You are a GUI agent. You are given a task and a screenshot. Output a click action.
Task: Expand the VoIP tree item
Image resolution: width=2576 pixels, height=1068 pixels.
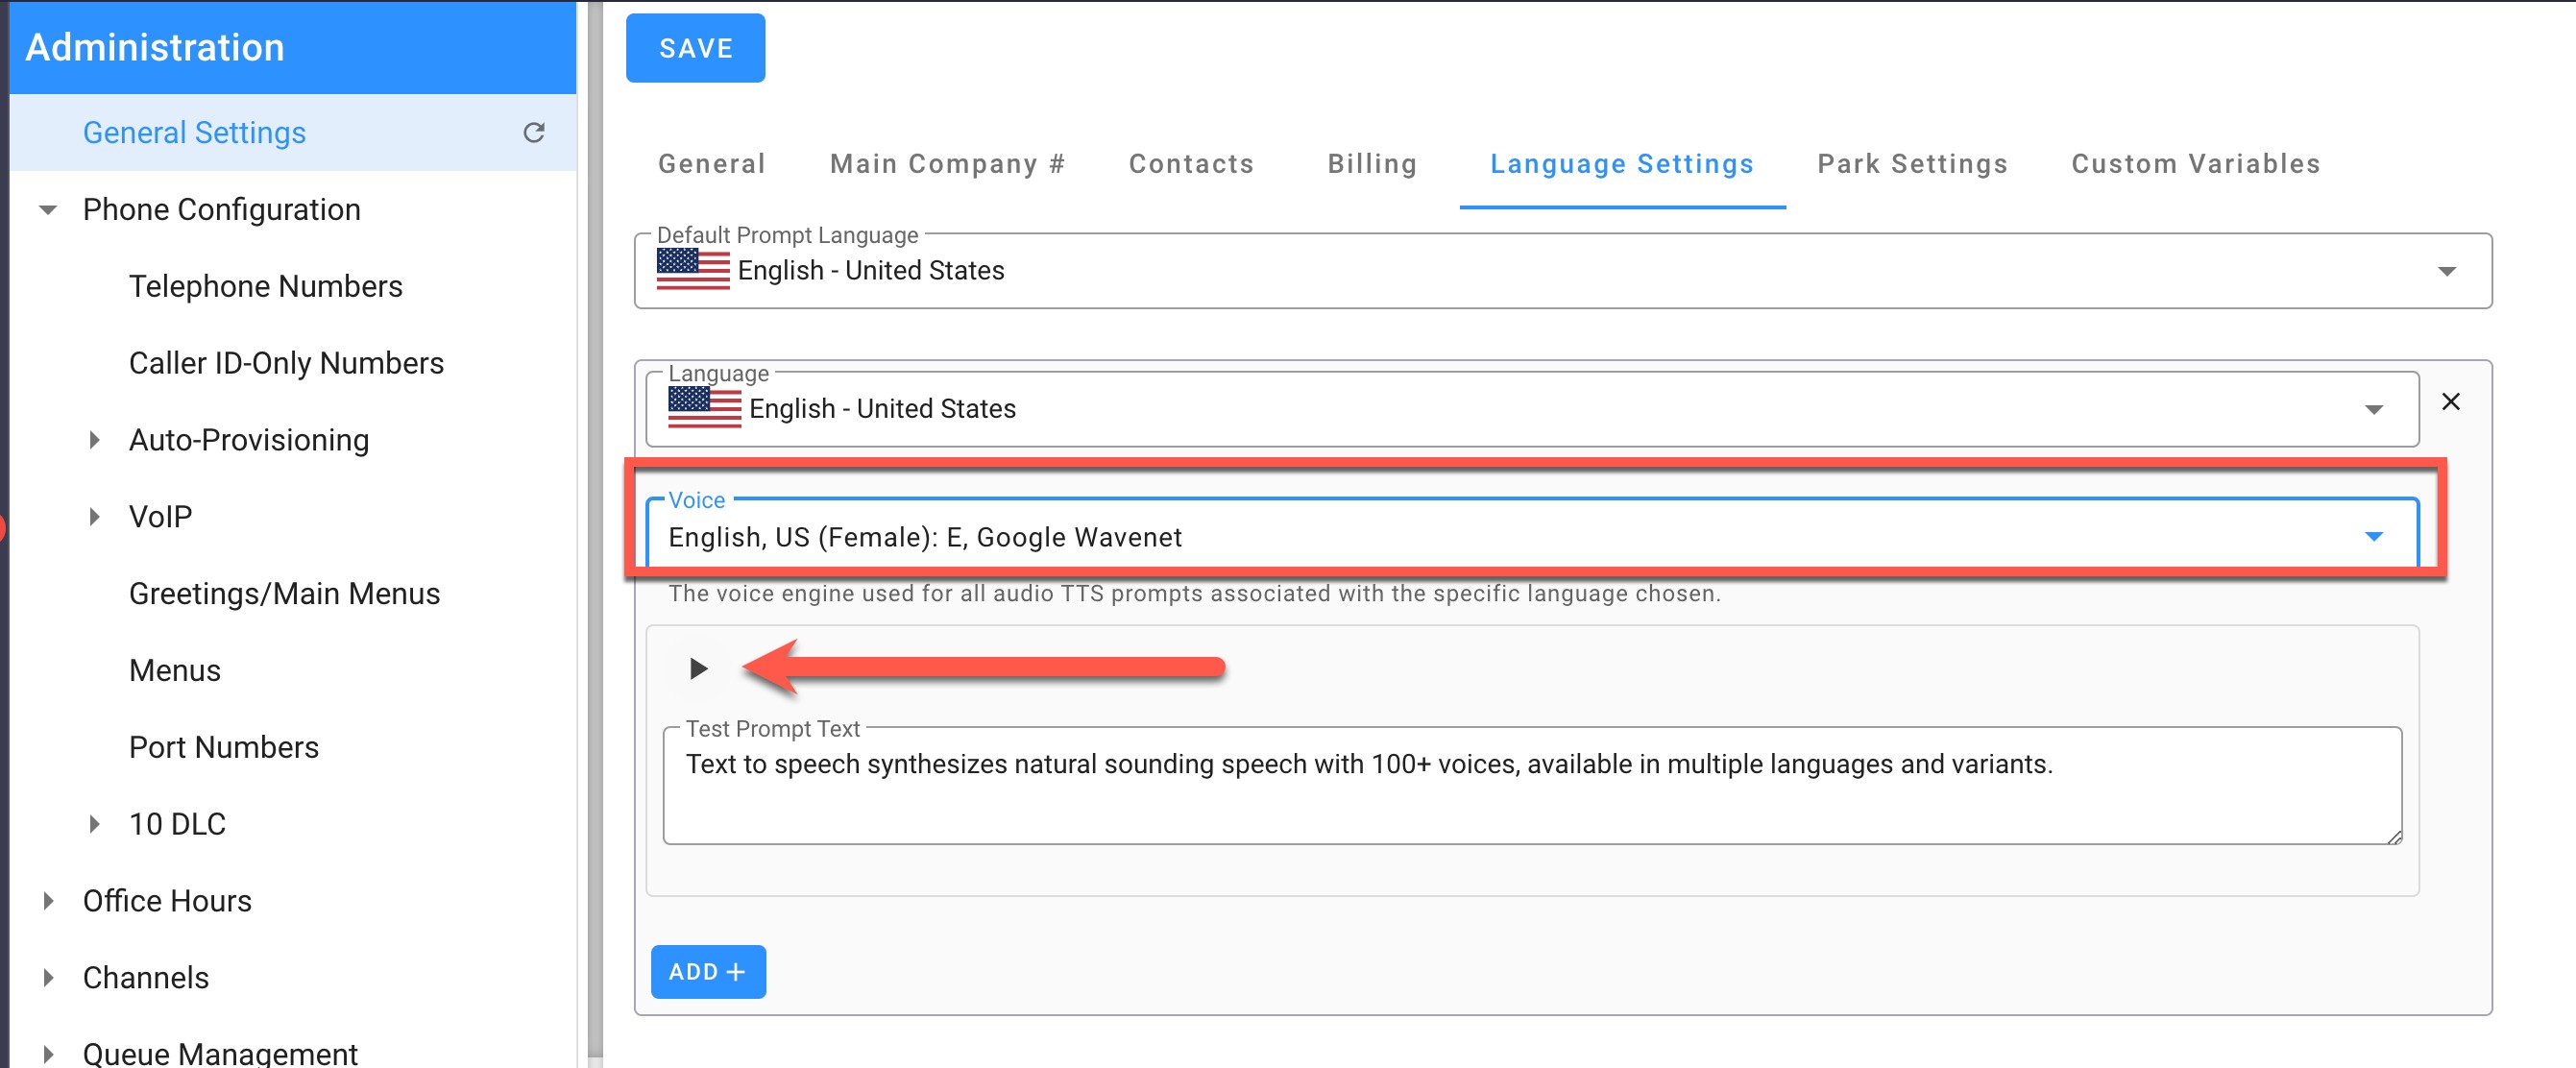click(x=94, y=517)
